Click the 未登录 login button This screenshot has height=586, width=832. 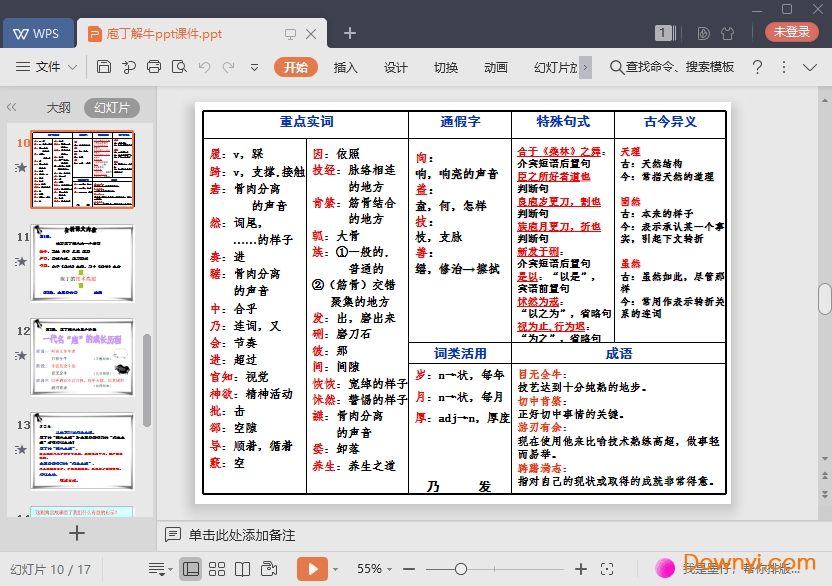(x=791, y=32)
